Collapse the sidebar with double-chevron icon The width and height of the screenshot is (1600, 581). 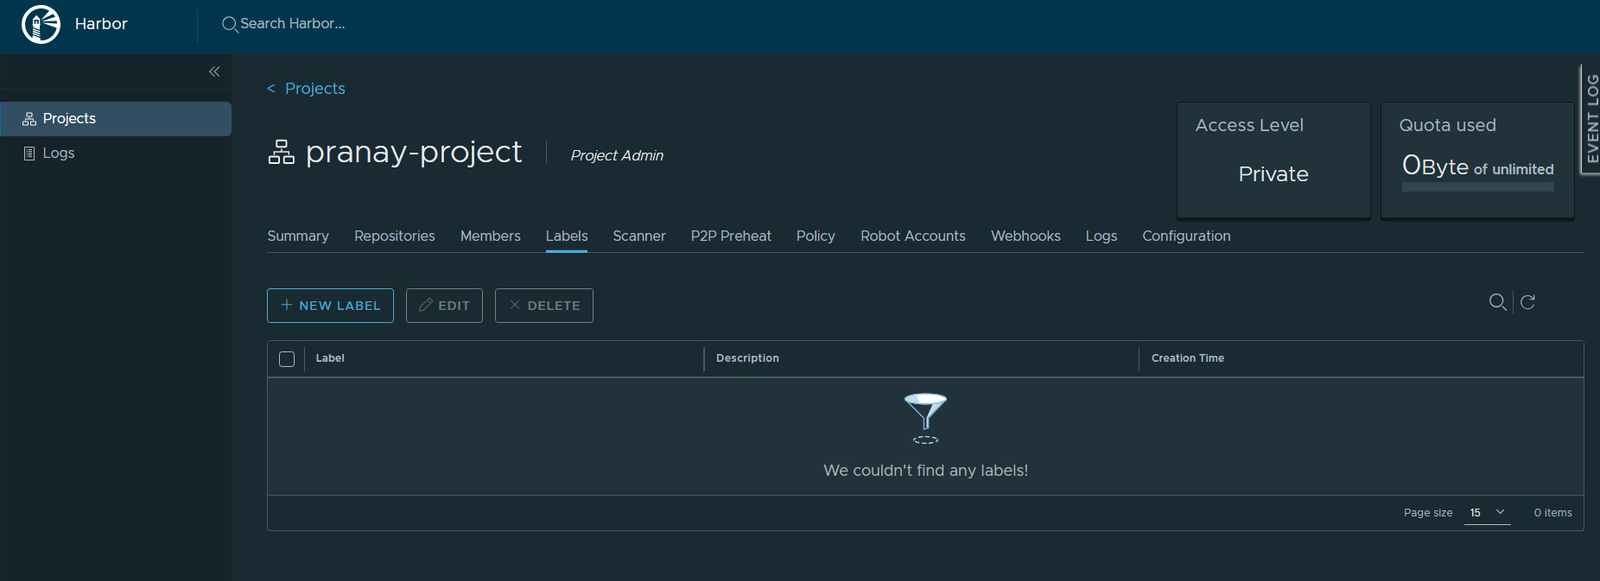point(214,71)
